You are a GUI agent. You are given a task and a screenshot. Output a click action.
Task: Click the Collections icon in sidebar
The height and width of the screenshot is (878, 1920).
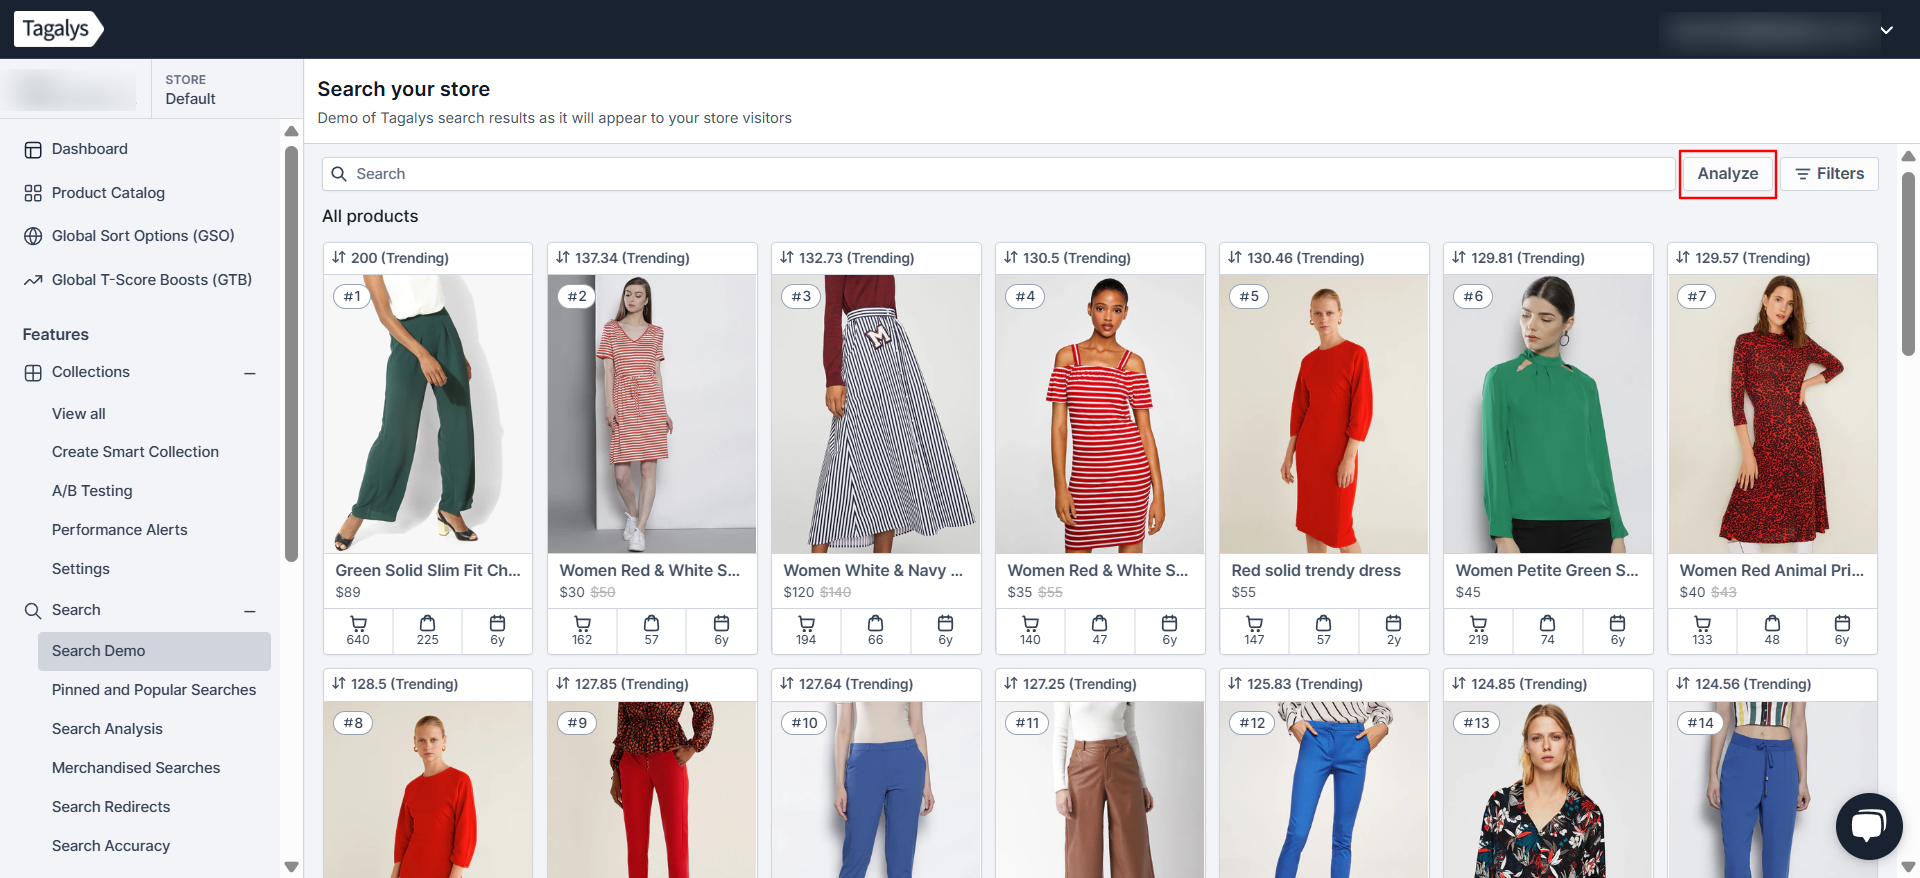(x=33, y=373)
